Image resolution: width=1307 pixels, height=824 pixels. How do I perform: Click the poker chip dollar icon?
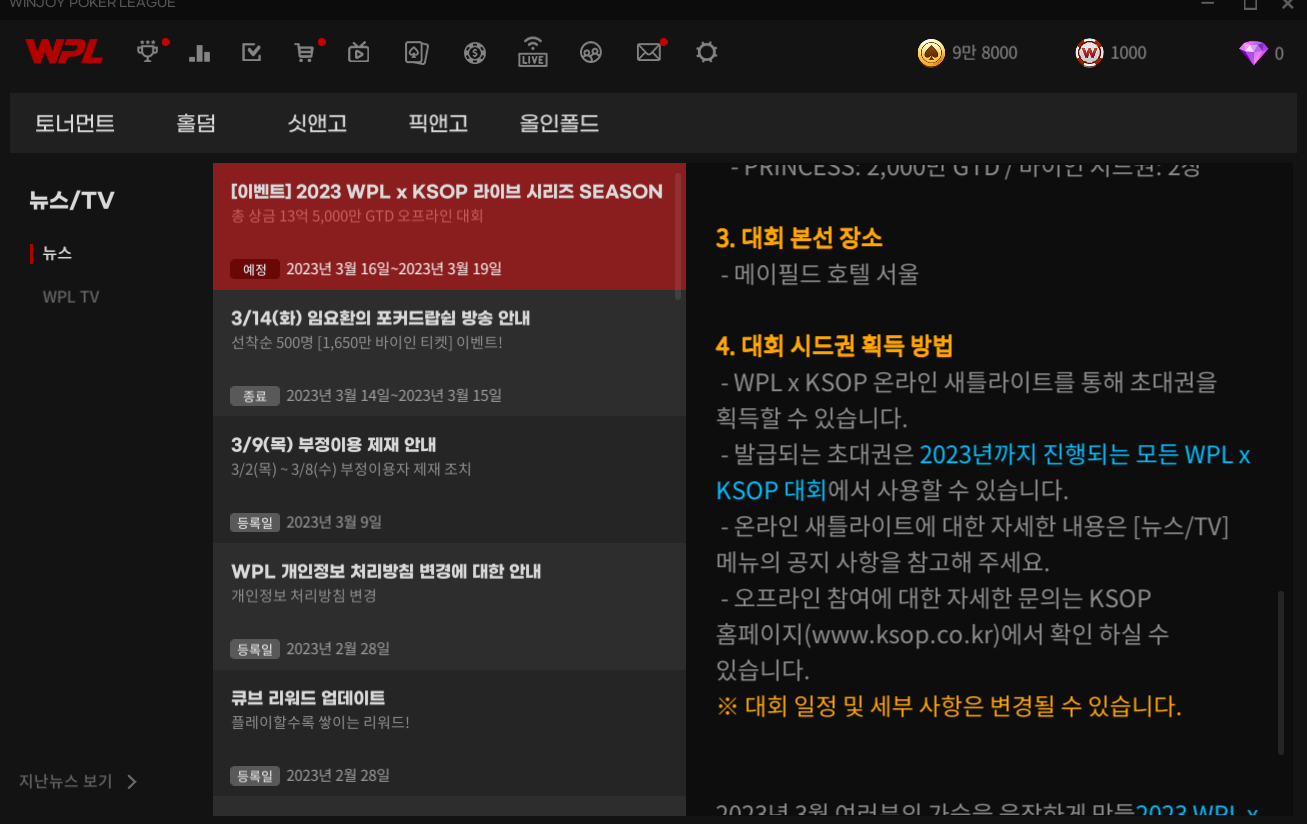[x=475, y=52]
